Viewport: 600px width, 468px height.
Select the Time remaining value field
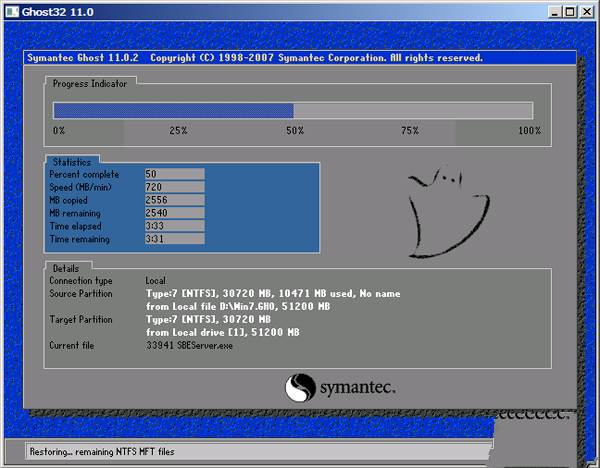coord(174,239)
